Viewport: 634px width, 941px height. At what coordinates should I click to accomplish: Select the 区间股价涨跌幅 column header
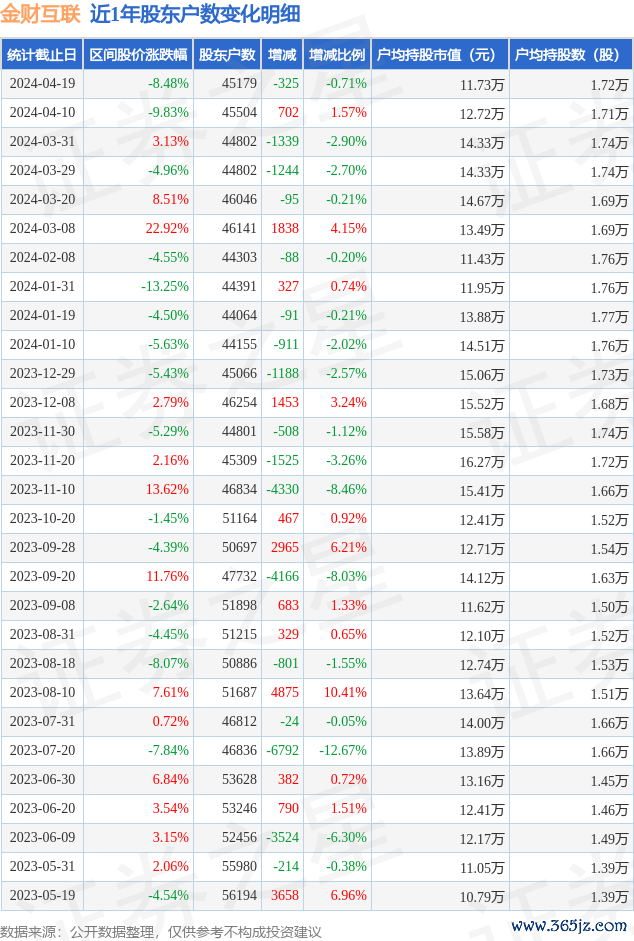(x=137, y=56)
